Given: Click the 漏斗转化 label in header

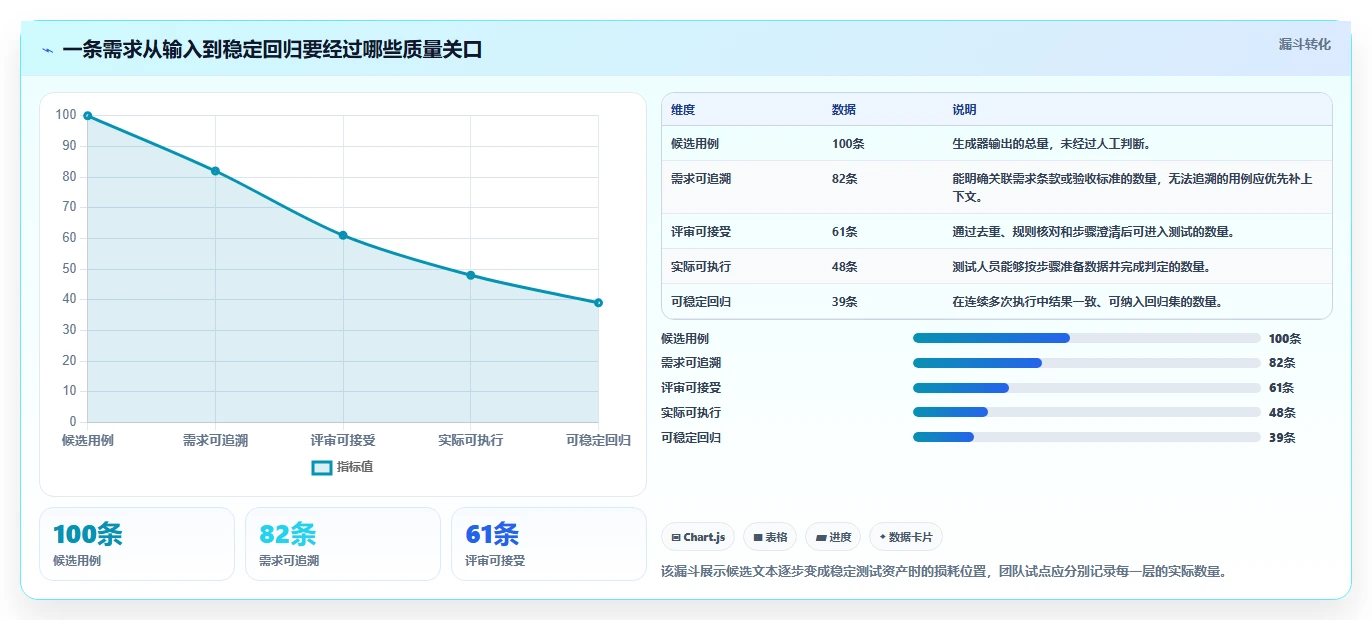Looking at the screenshot, I should click(x=1305, y=44).
